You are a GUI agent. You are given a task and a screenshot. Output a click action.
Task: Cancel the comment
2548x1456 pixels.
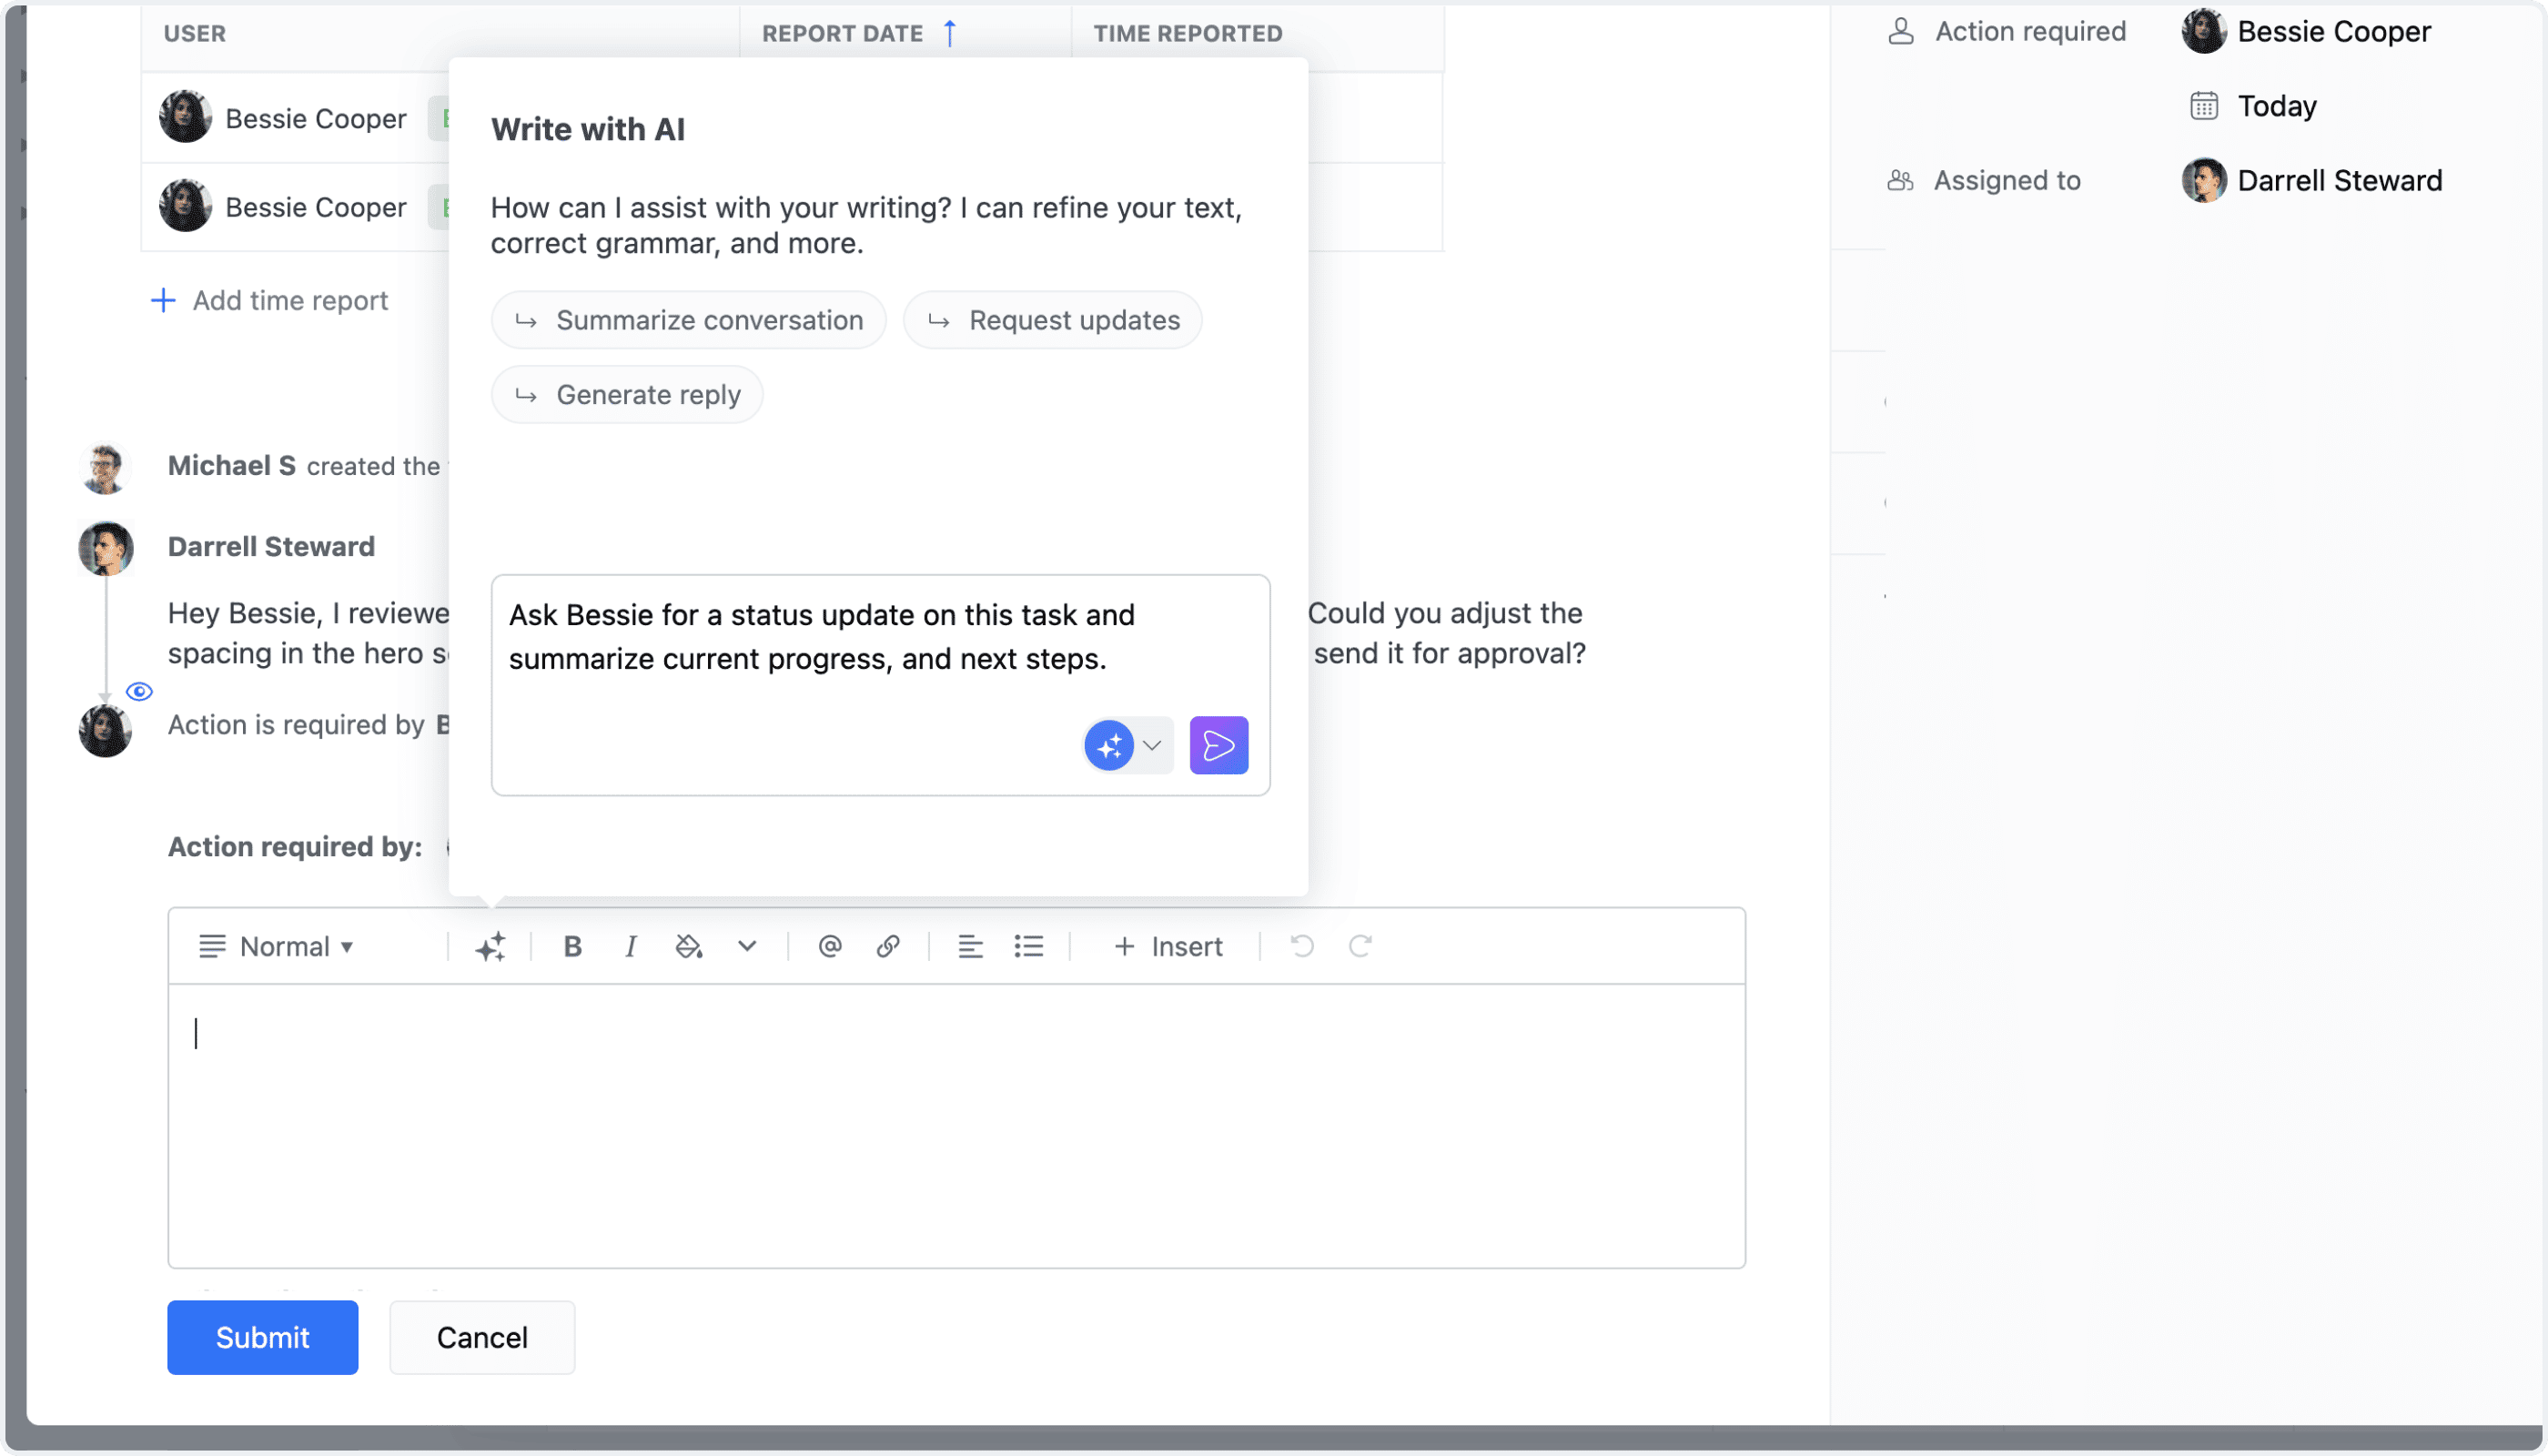pyautogui.click(x=482, y=1337)
